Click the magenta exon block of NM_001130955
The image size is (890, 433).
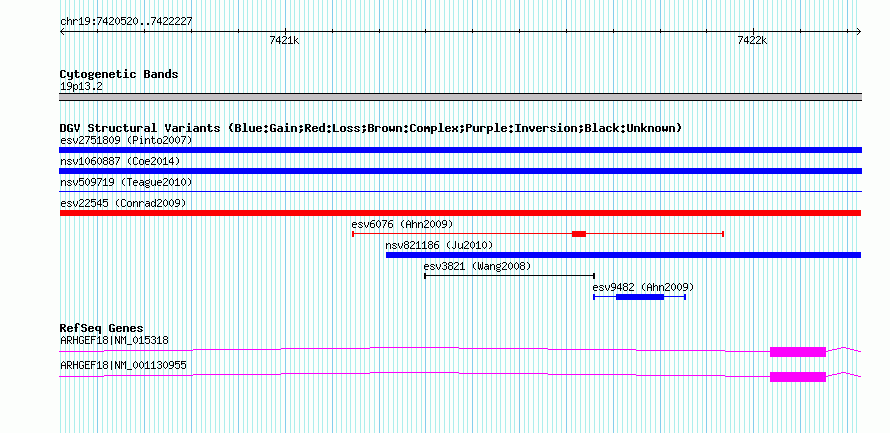tap(797, 377)
